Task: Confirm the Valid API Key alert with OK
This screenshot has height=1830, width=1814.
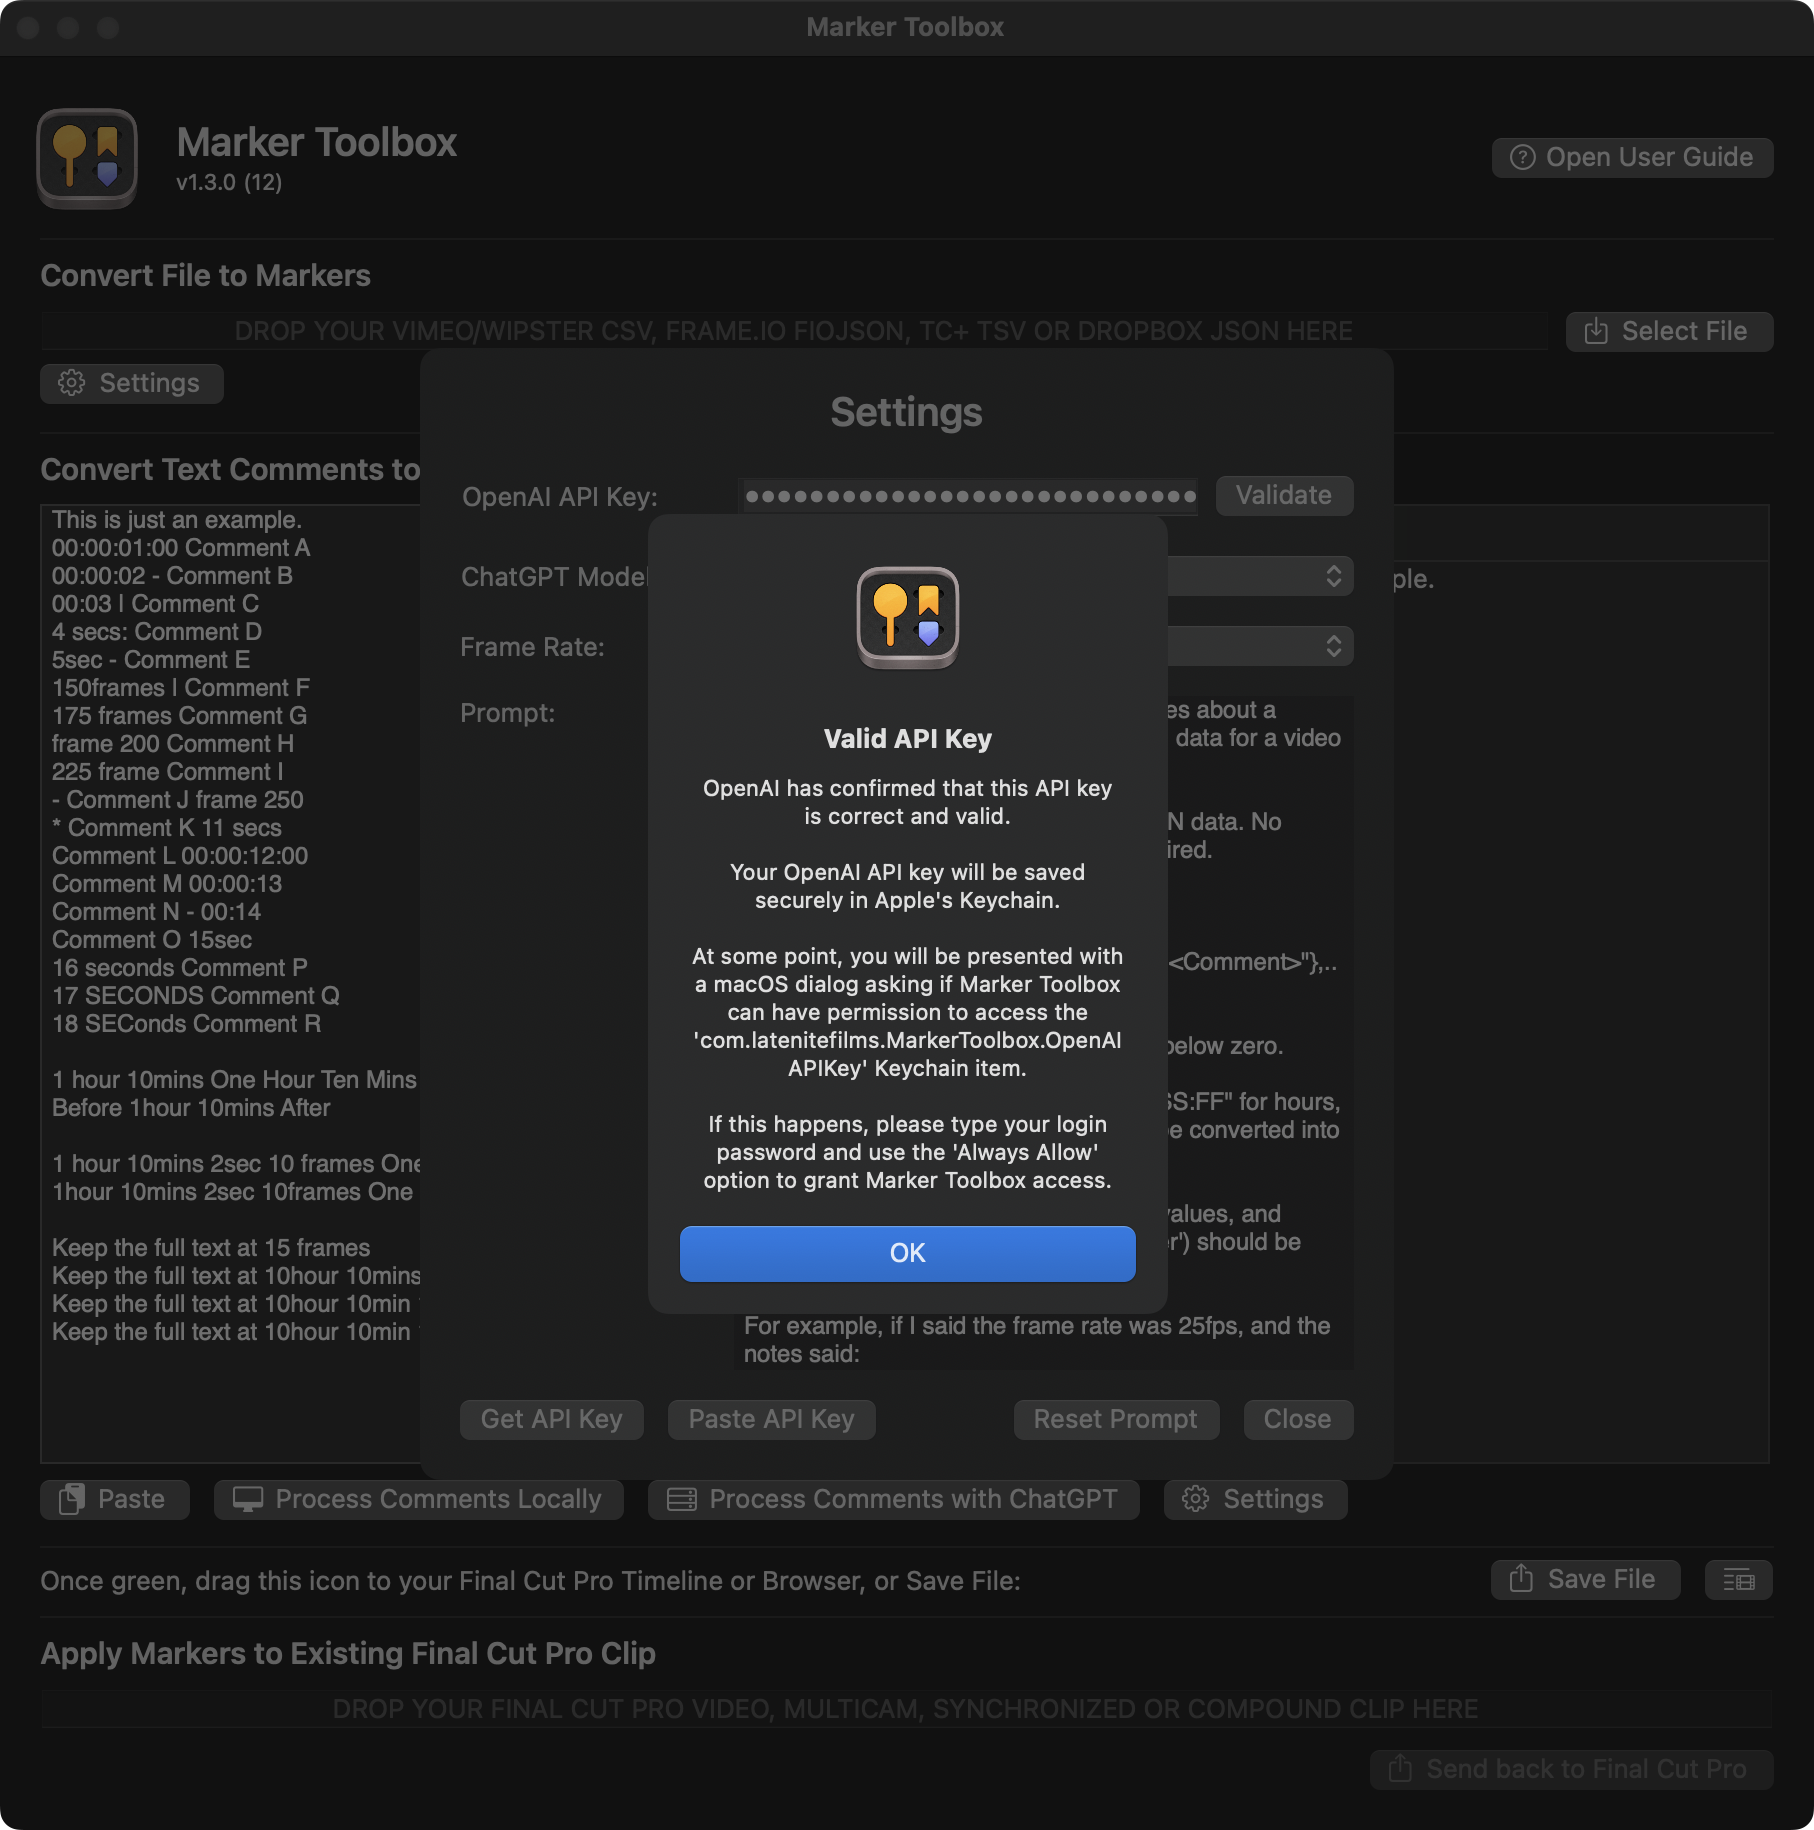Action: coord(907,1253)
